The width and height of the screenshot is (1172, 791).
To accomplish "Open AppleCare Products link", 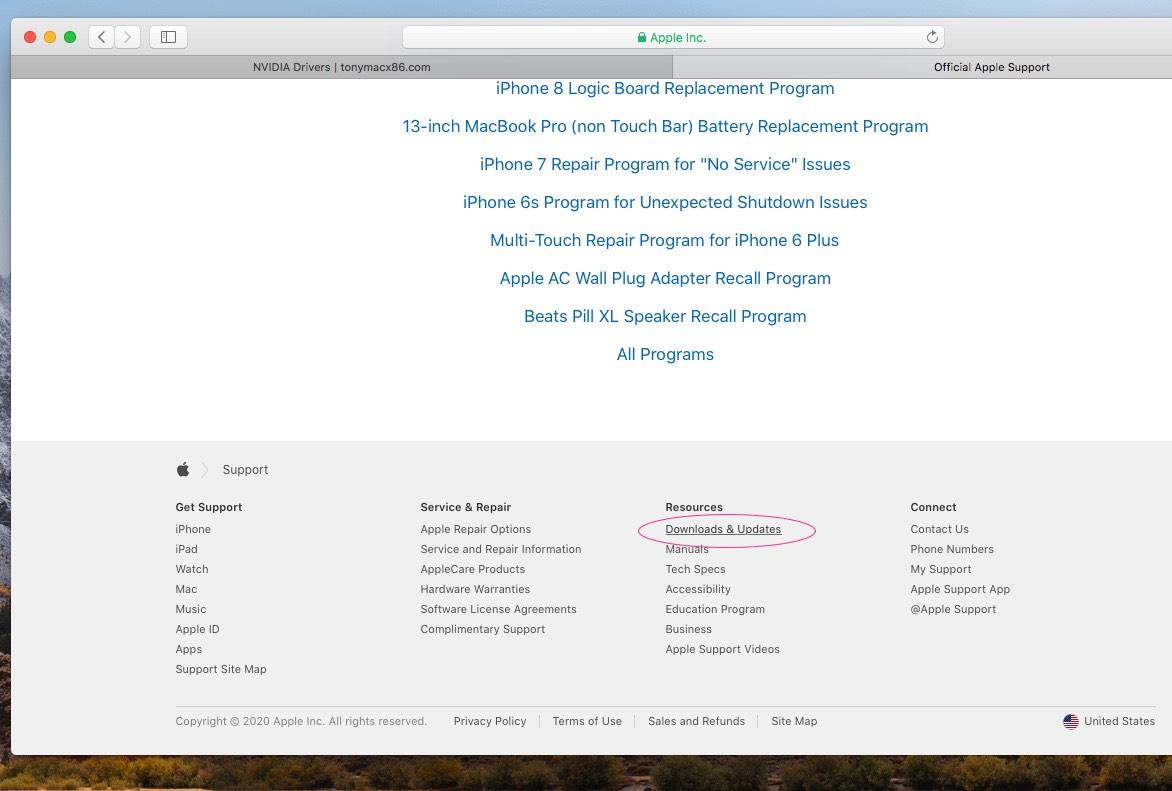I will click(472, 570).
